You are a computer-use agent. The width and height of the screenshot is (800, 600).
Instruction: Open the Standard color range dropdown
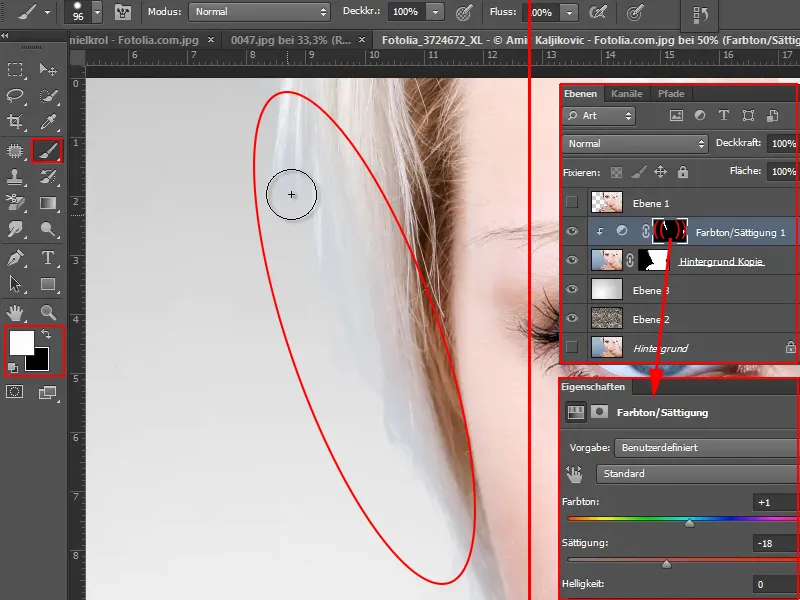[697, 474]
